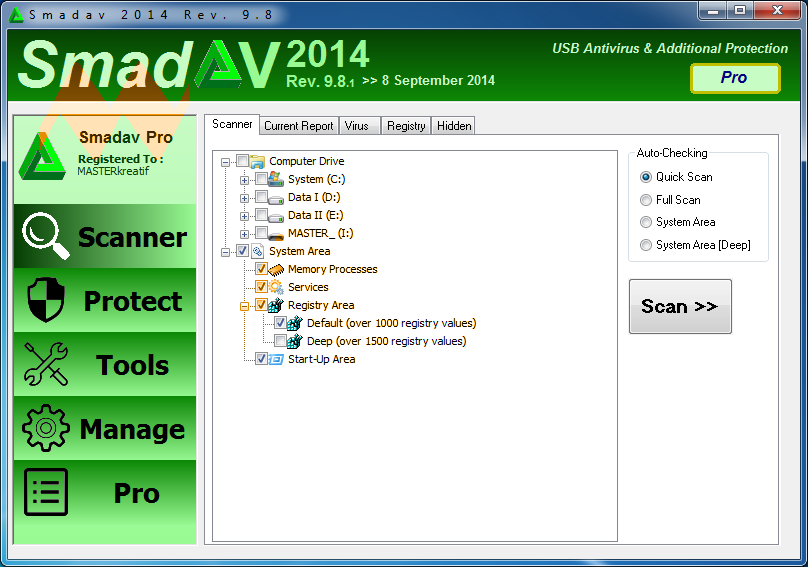Screen dimensions: 808x567
Task: Select the "Memory Processes" tree label
Action: [x=332, y=269]
